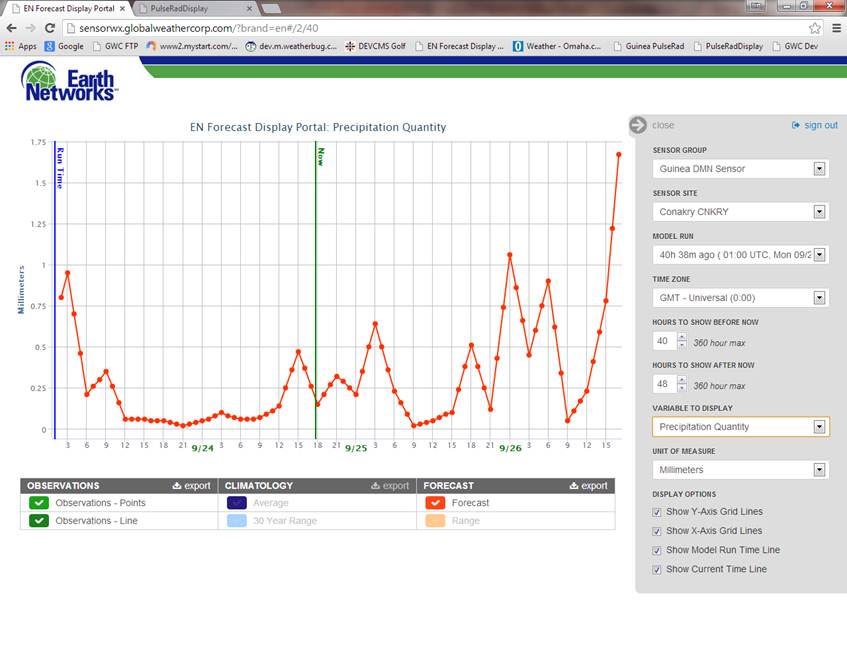847x651 pixels.
Task: Open the Model Run dropdown
Action: [741, 255]
